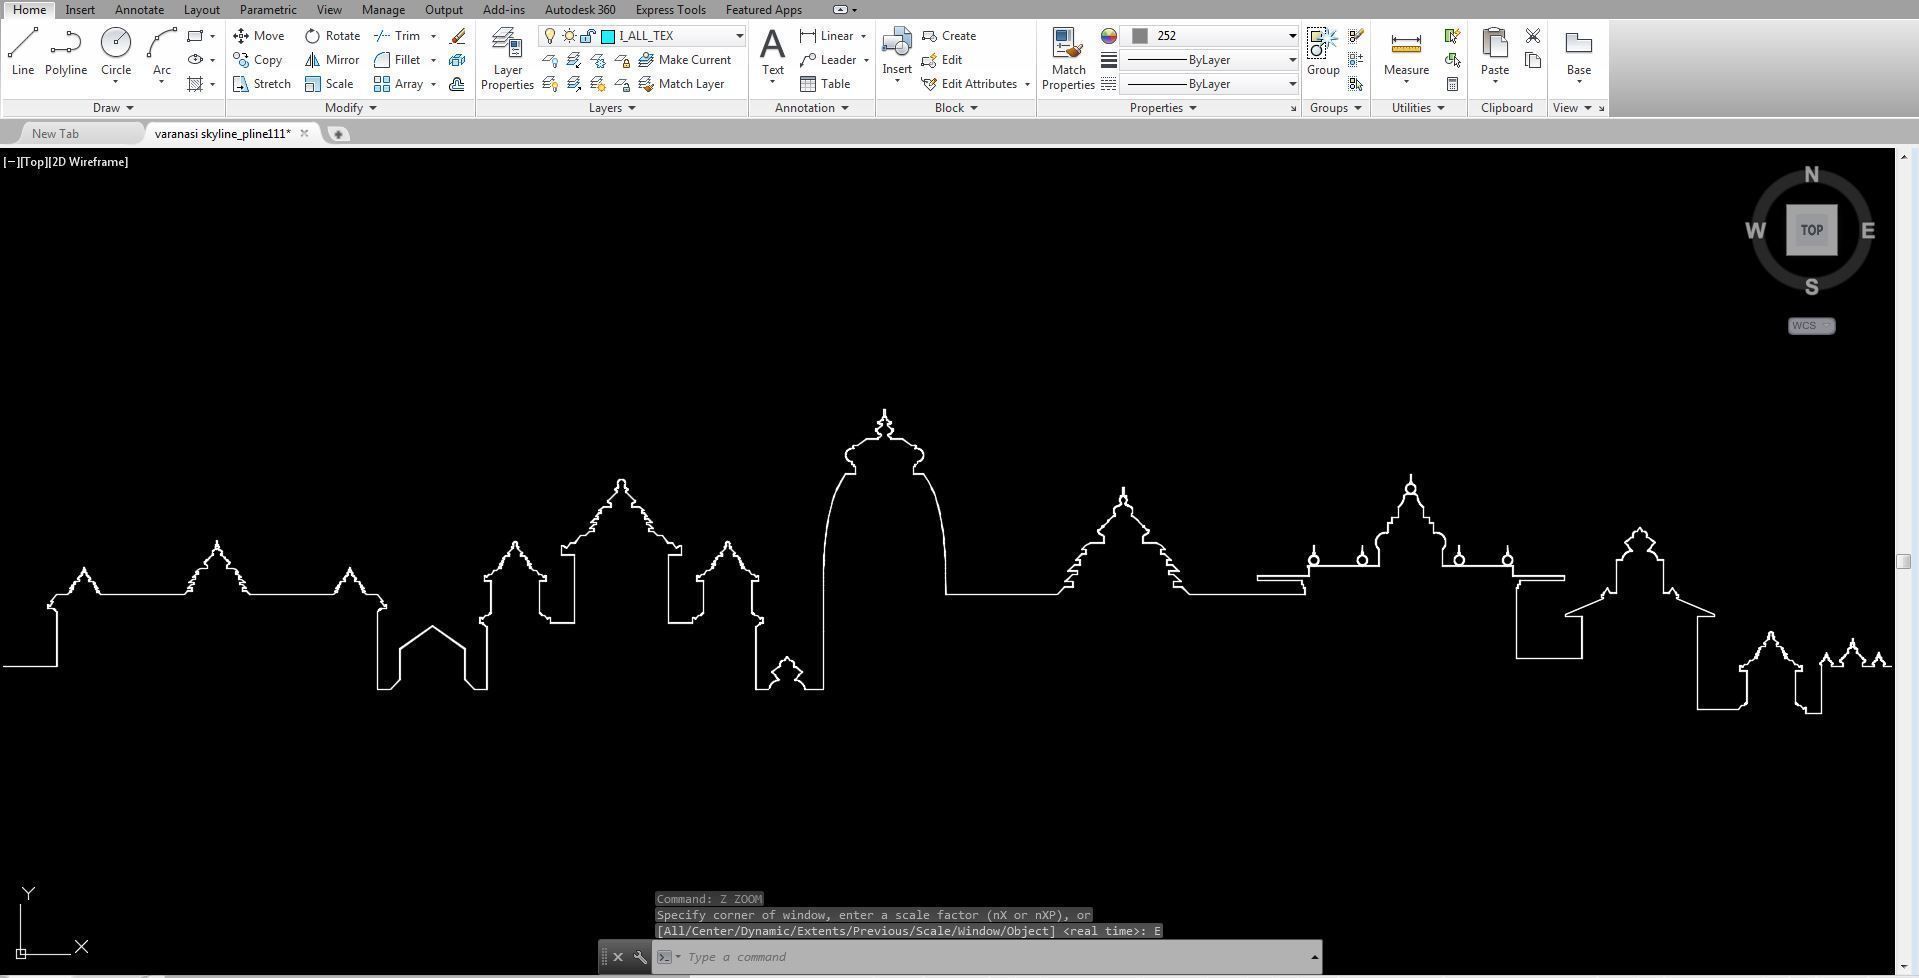Open the Trim tool dropdown arrow
Screen dimensions: 1919x978
(434, 36)
